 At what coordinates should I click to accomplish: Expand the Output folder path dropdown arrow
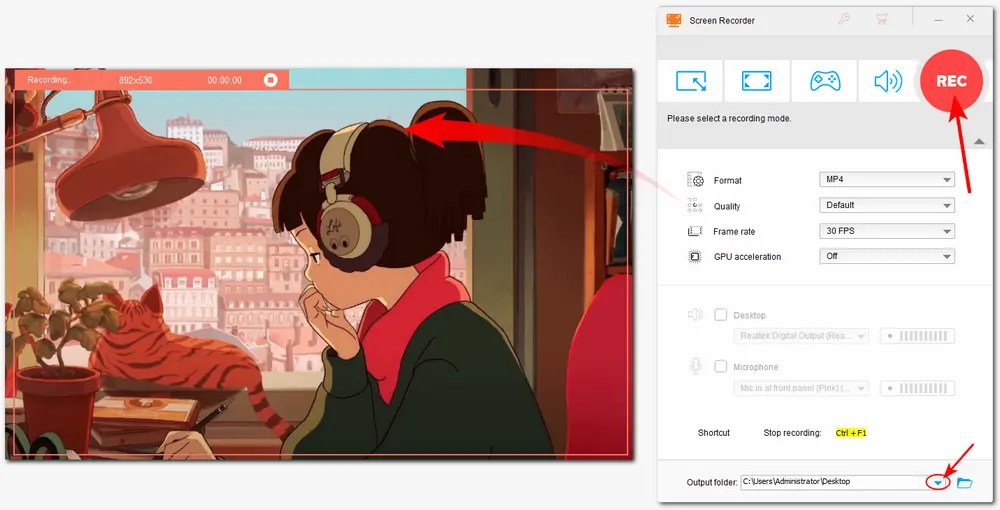coord(938,483)
